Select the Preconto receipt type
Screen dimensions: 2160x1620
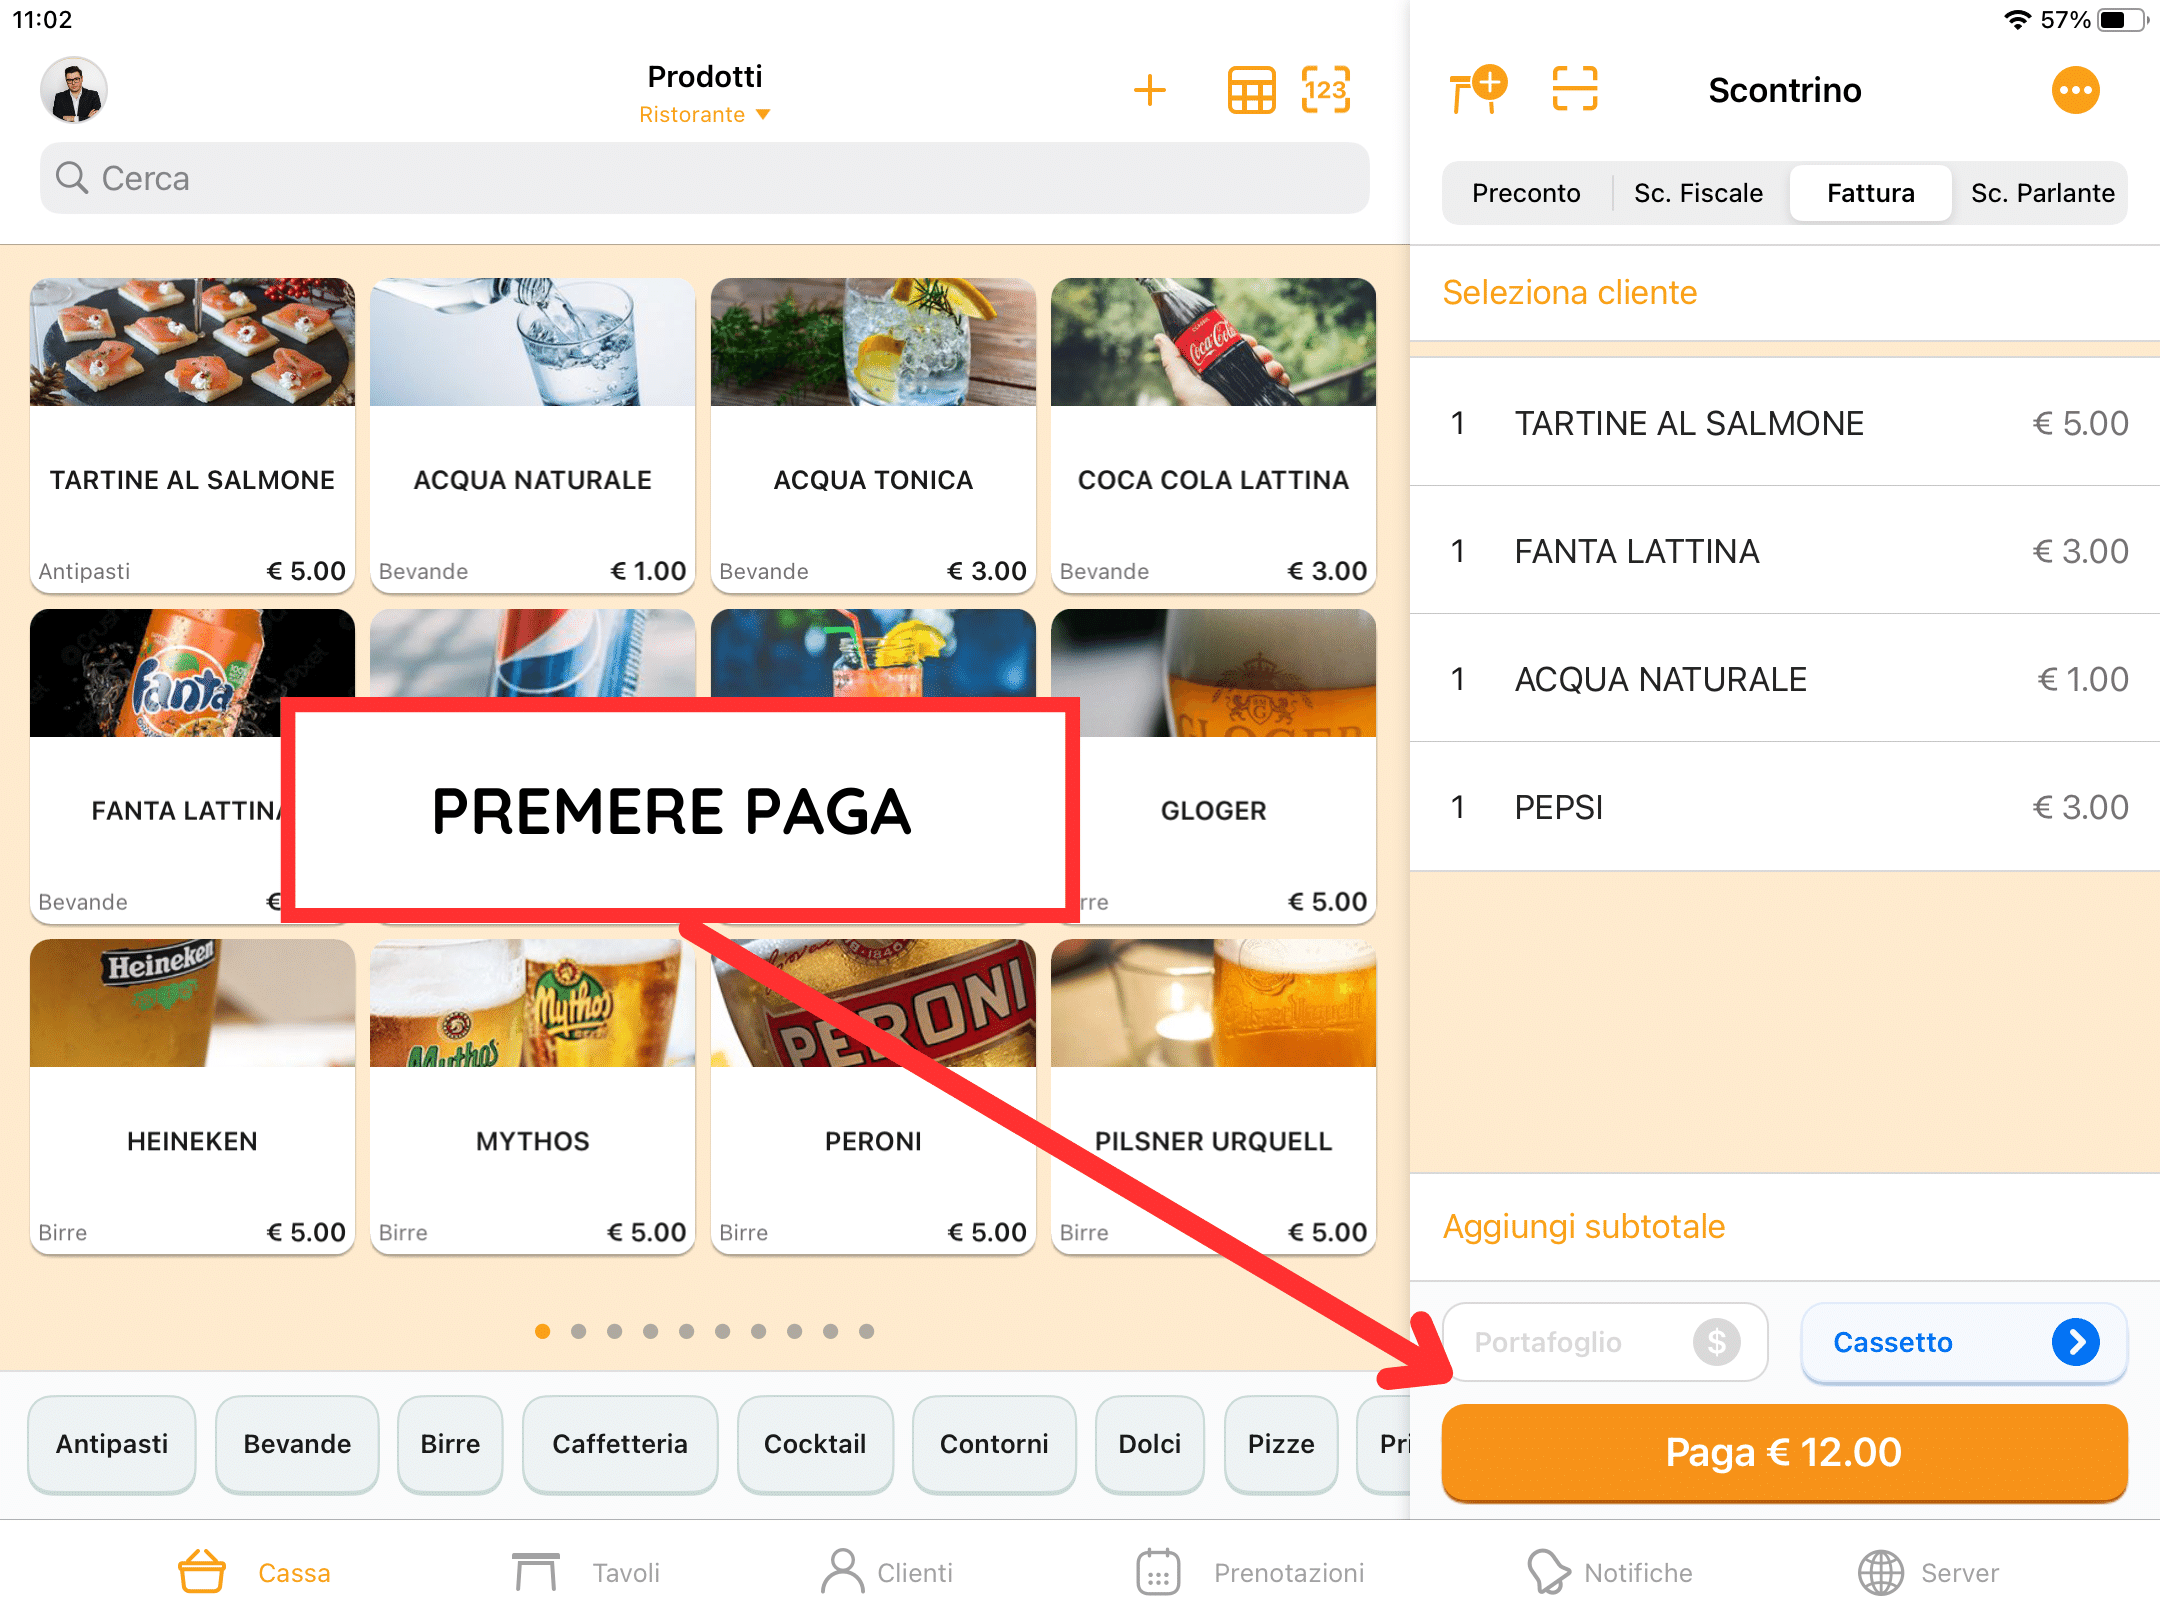[x=1526, y=193]
